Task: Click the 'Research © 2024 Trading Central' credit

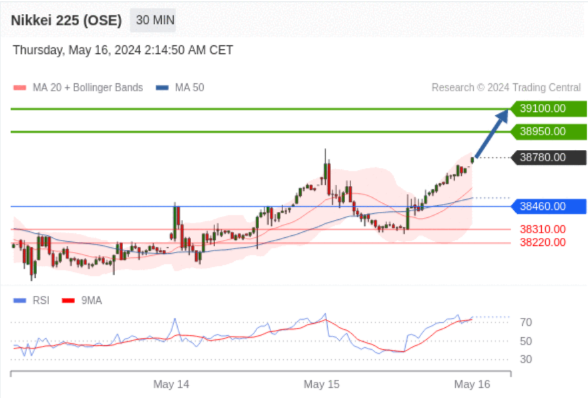Action: point(506,88)
